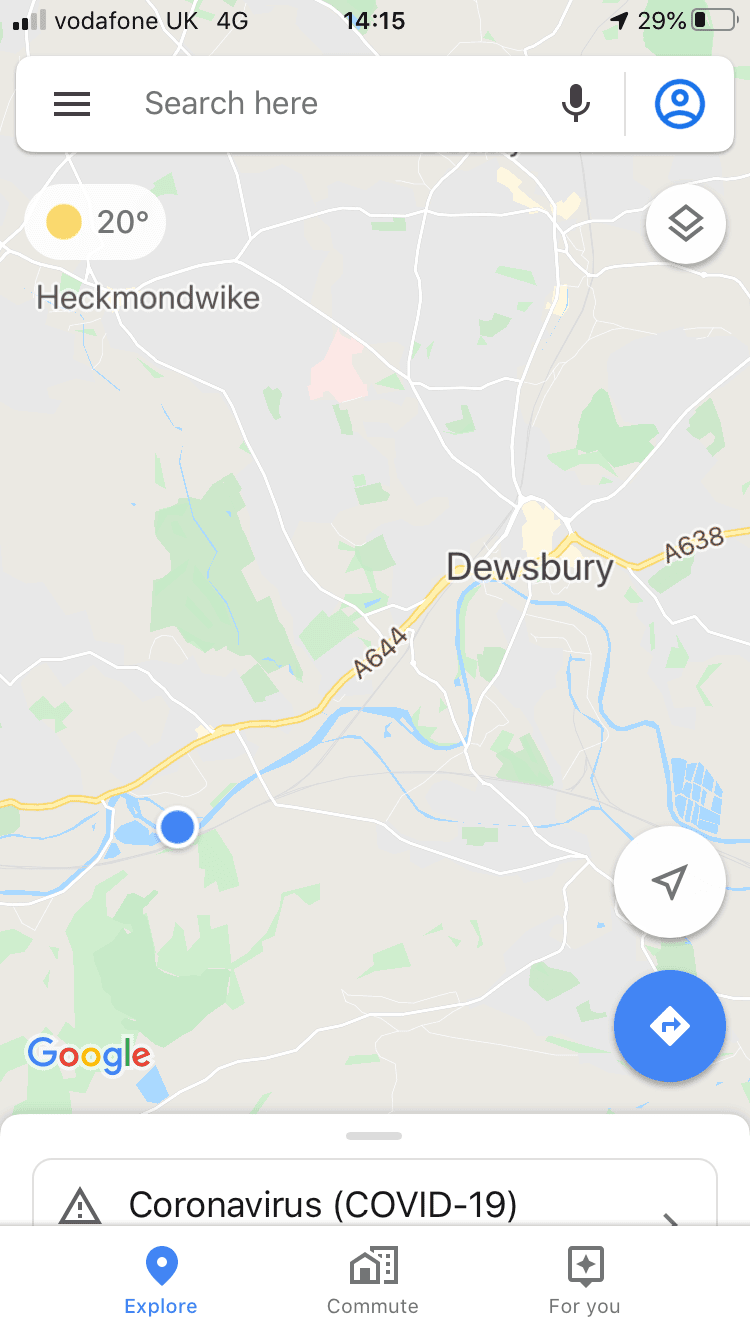Tap the microphone voice search icon
750x1334 pixels.
[576, 104]
